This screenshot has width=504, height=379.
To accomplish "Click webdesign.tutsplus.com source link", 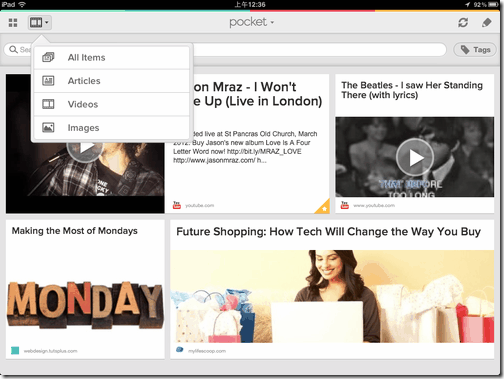I will [x=50, y=351].
